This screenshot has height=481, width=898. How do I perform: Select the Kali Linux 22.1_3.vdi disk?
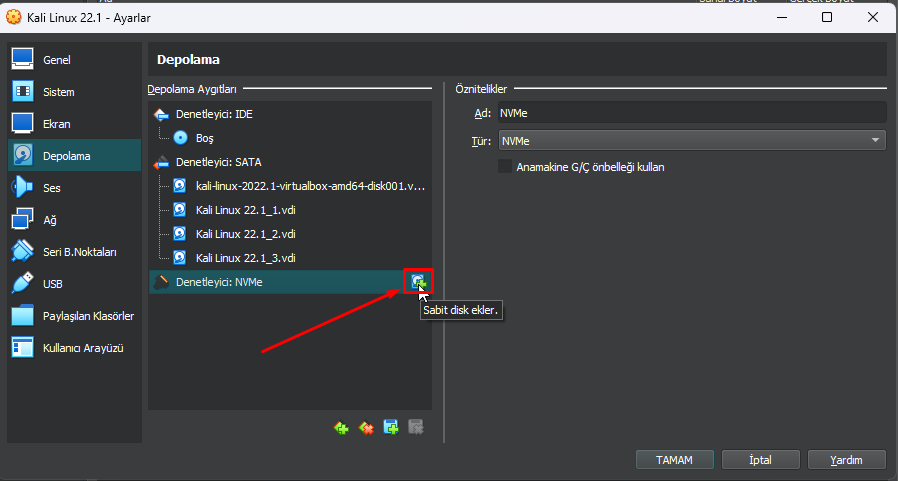coord(290,258)
